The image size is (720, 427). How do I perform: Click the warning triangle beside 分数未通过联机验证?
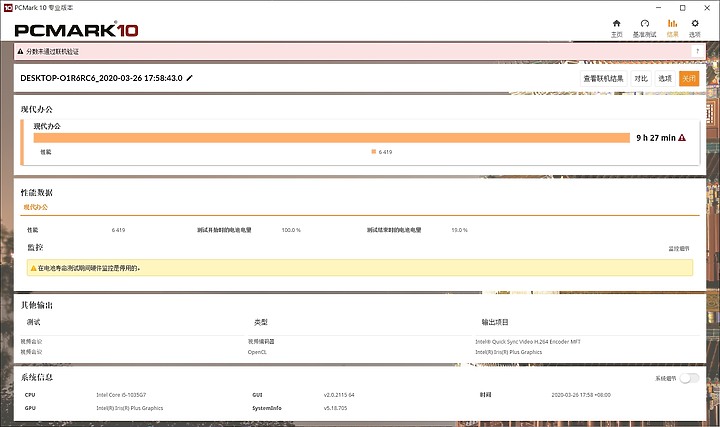click(20, 51)
